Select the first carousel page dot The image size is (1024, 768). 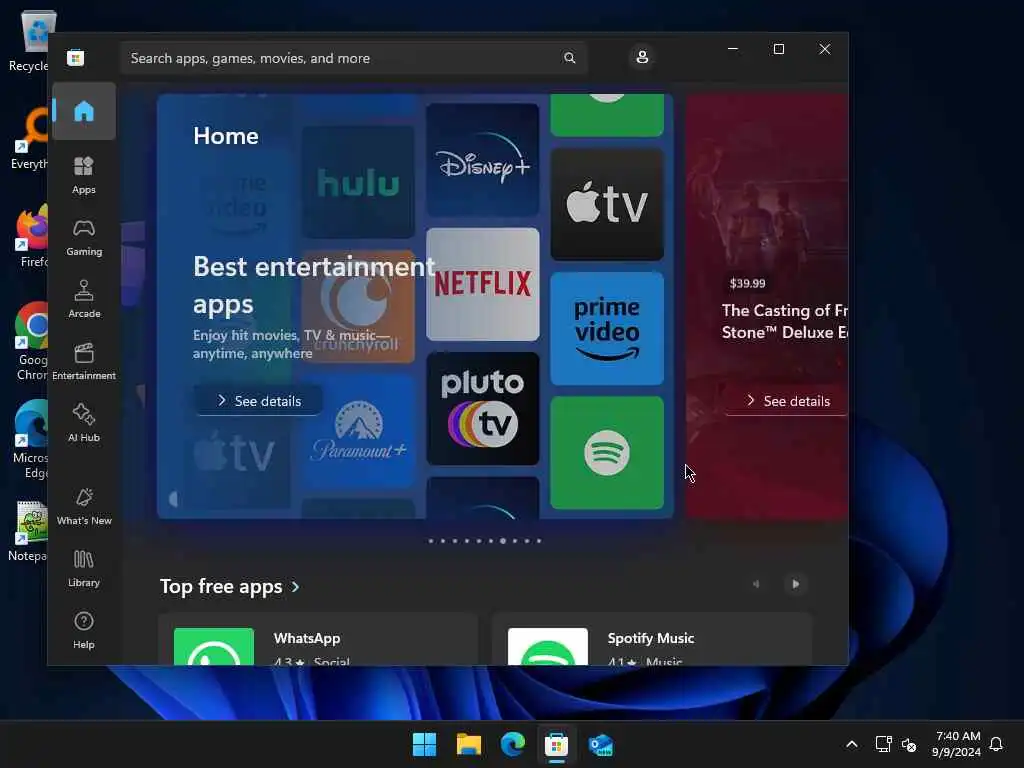click(430, 541)
